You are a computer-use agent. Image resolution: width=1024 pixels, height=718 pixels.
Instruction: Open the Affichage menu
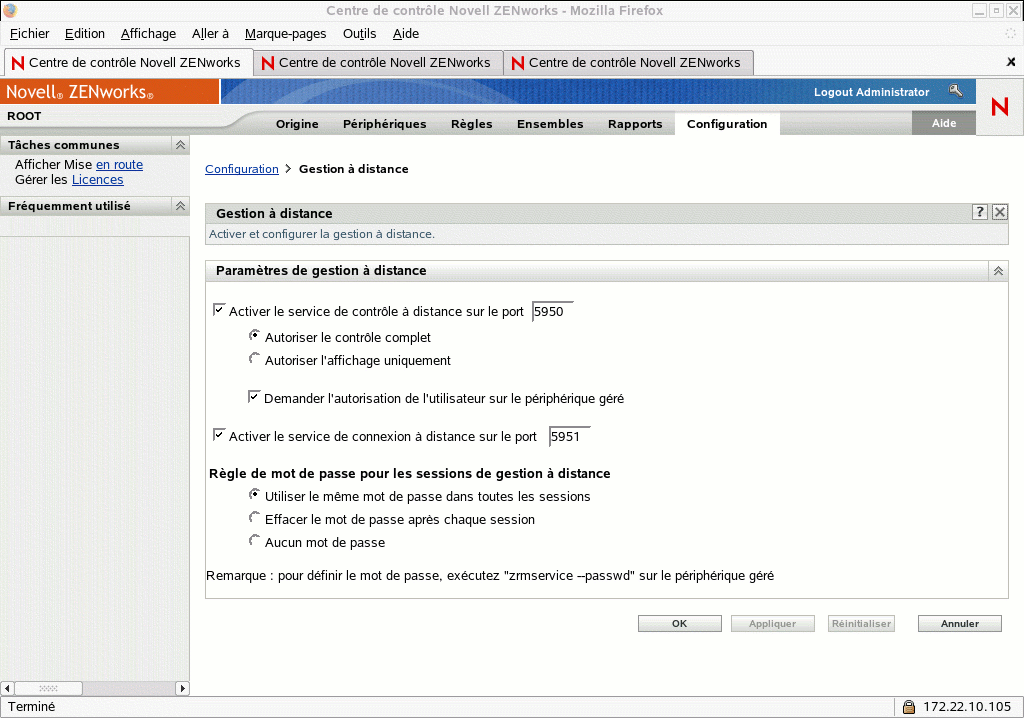148,33
